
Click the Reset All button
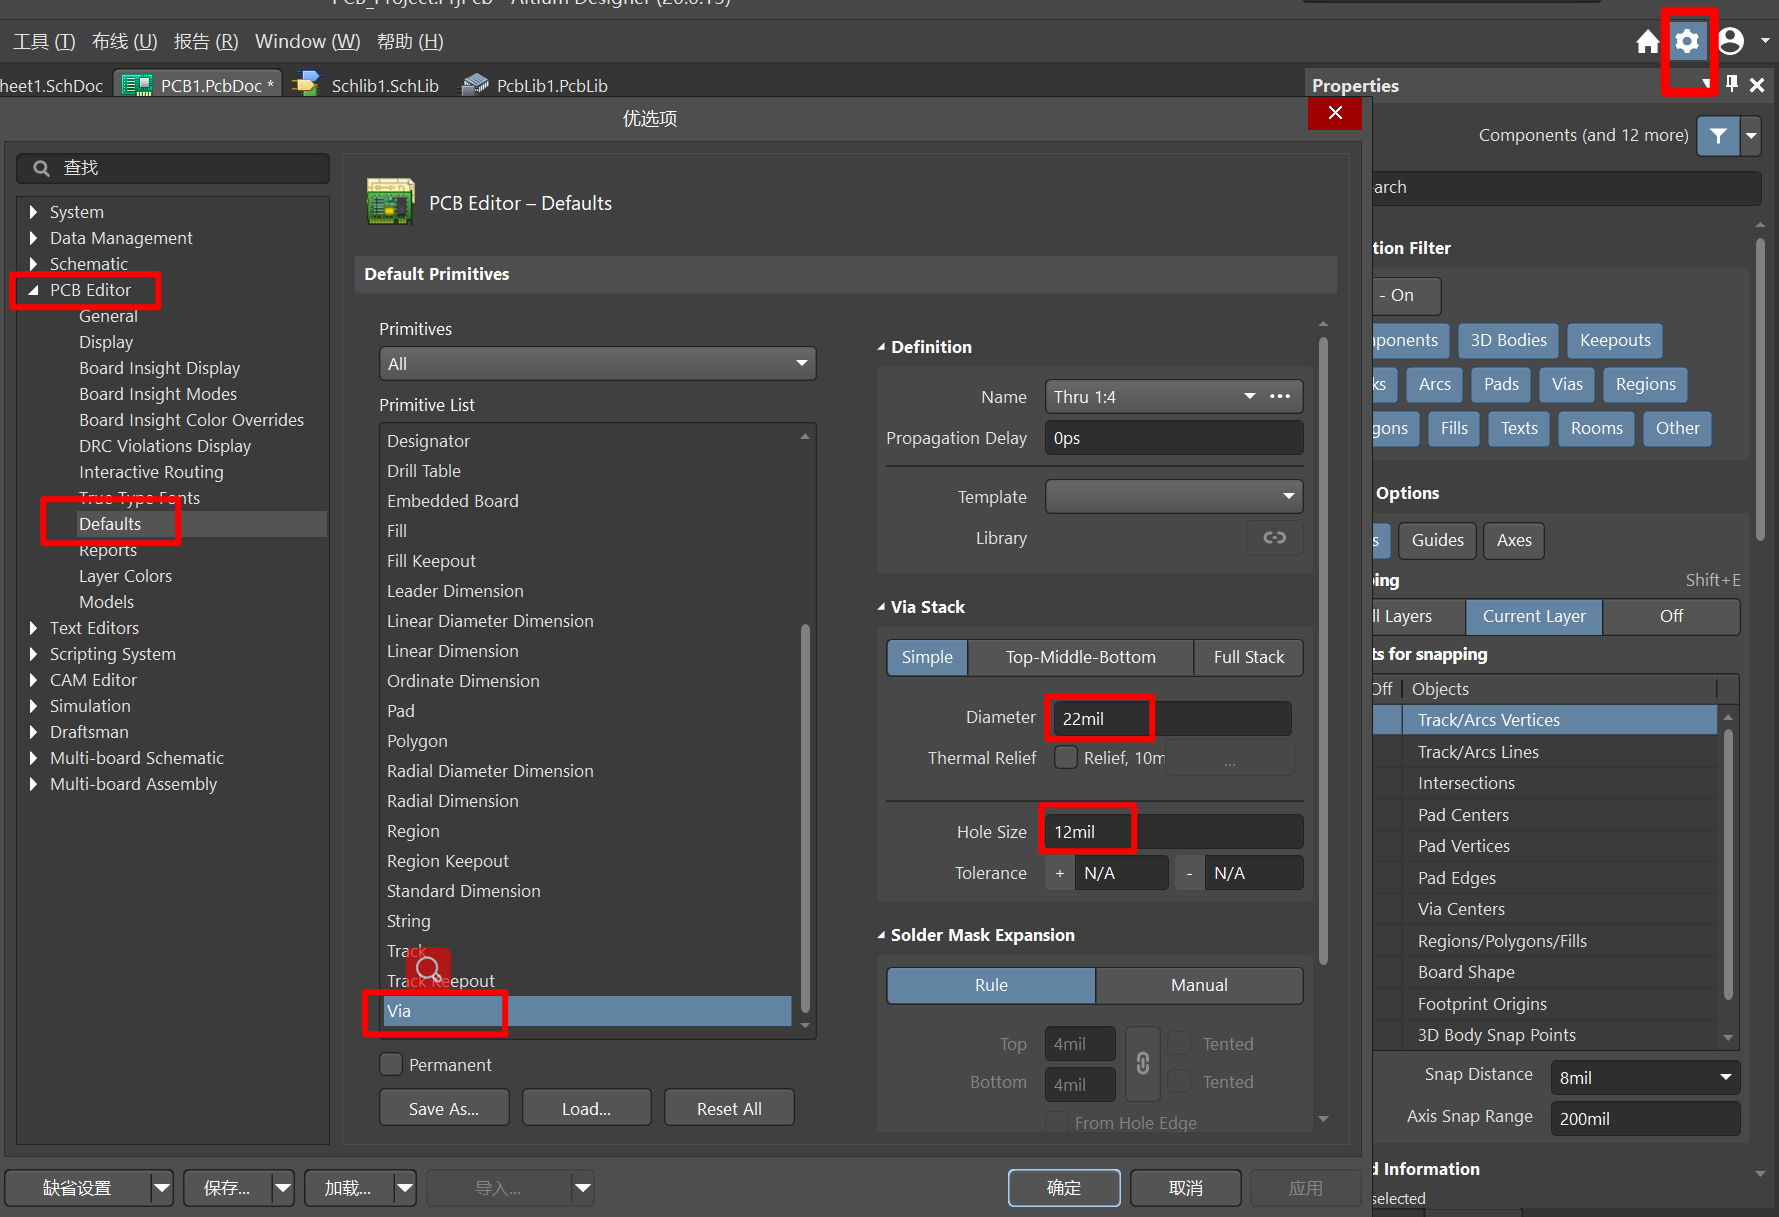coord(729,1108)
